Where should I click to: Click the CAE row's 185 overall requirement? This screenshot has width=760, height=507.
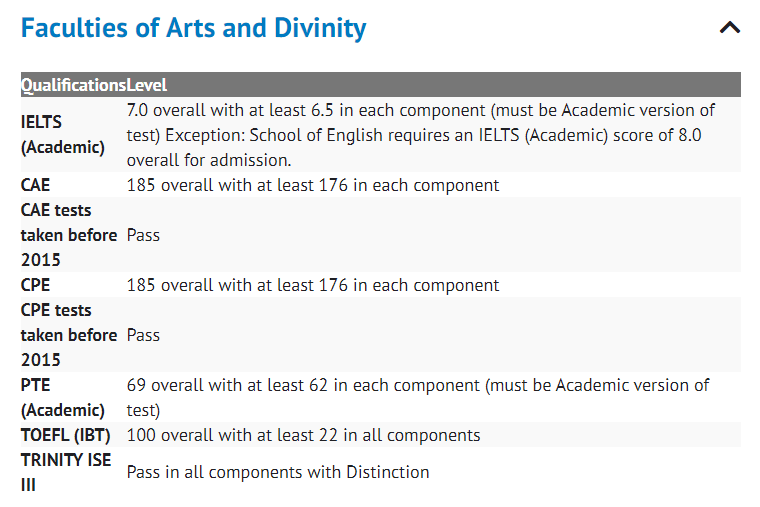pyautogui.click(x=312, y=185)
